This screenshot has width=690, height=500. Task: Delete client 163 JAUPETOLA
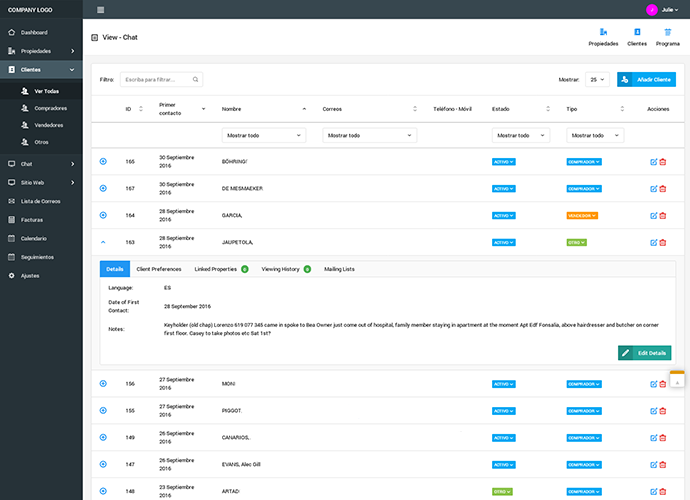coord(663,243)
